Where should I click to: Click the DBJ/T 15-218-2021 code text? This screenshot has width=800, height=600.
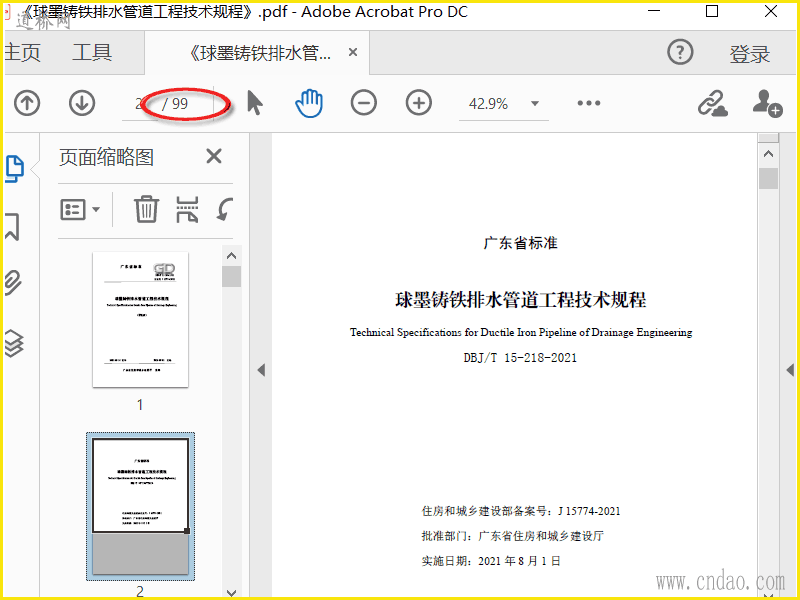(x=520, y=358)
